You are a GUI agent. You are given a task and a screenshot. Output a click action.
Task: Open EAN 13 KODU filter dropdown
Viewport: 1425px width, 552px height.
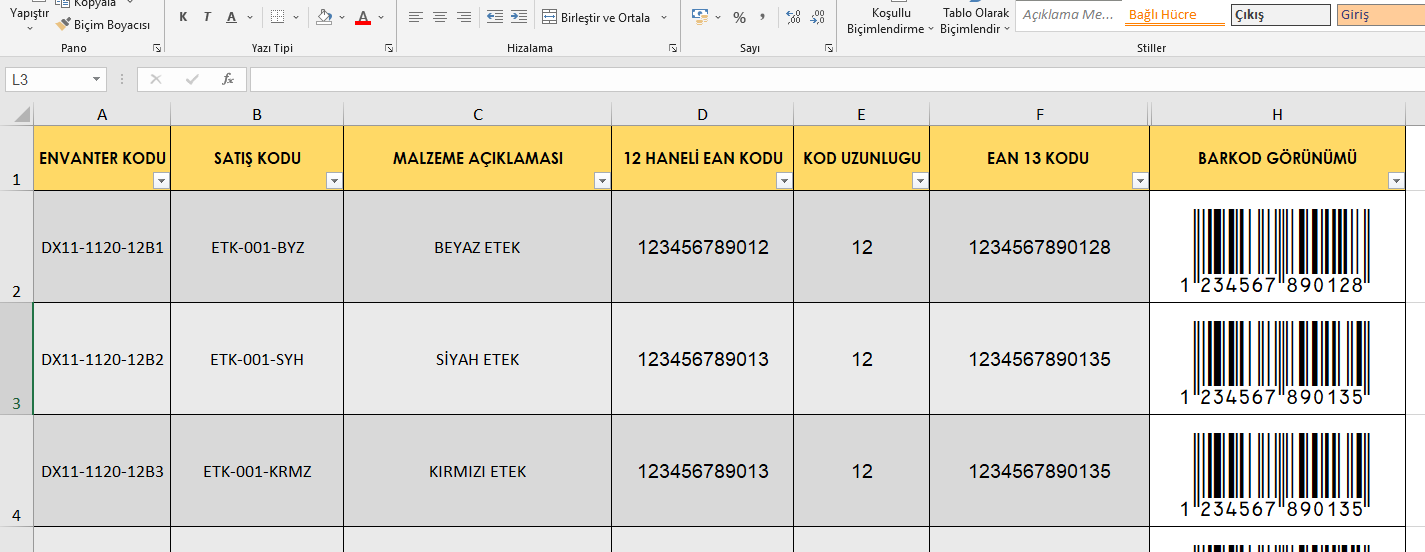(1139, 180)
